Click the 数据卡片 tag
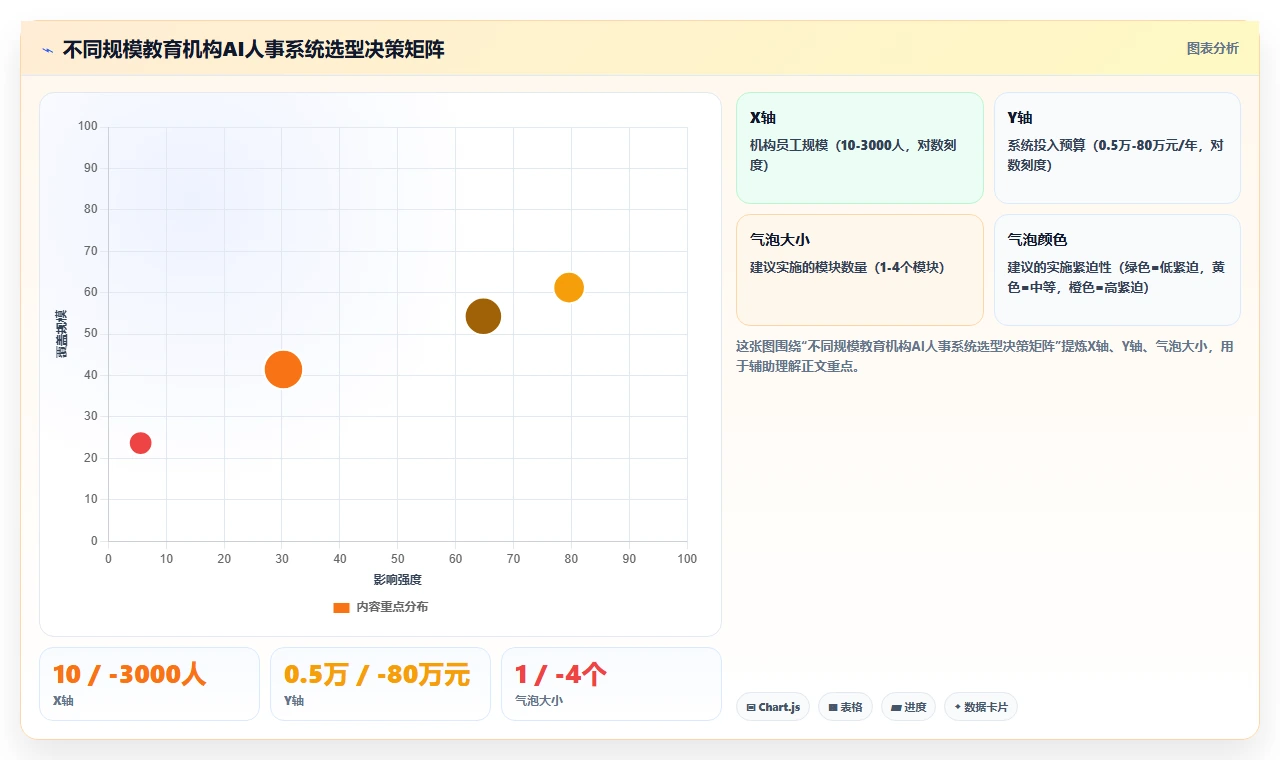The height and width of the screenshot is (760, 1280). point(980,707)
